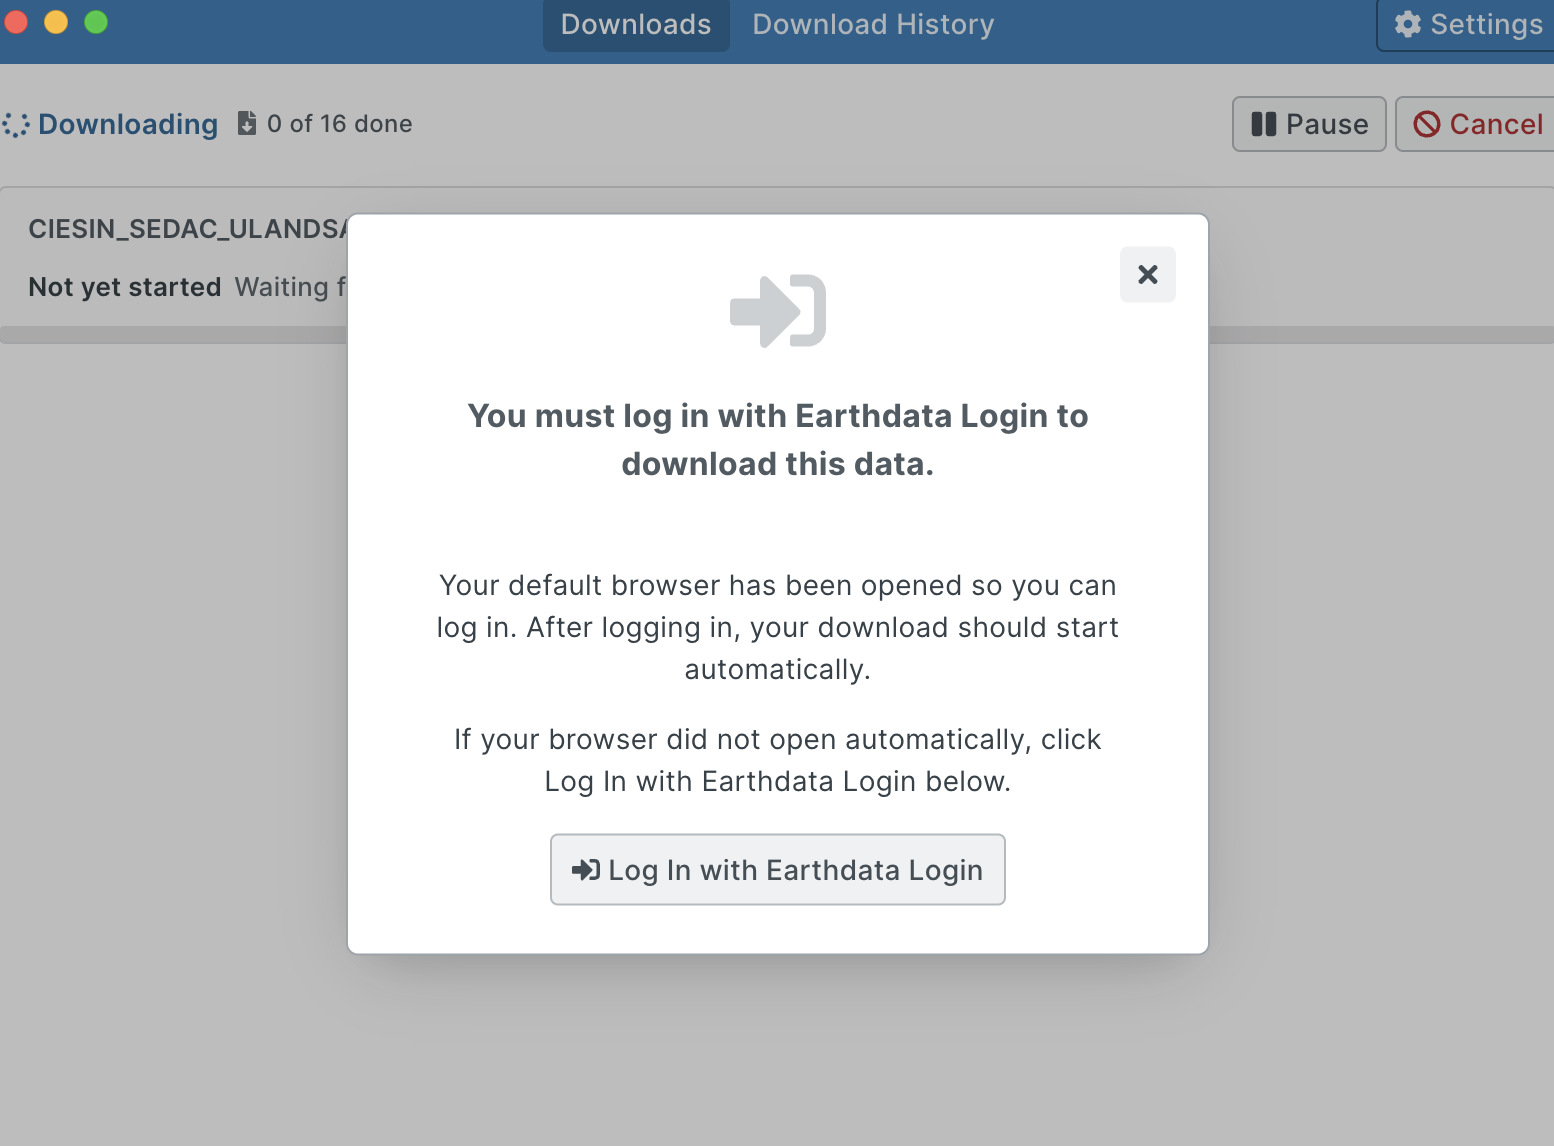1554x1146 pixels.
Task: Click the large login arrow icon in dialog
Action: pyautogui.click(x=778, y=311)
